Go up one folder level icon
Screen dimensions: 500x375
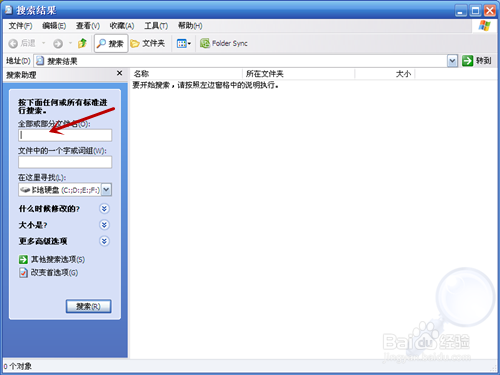(82, 43)
